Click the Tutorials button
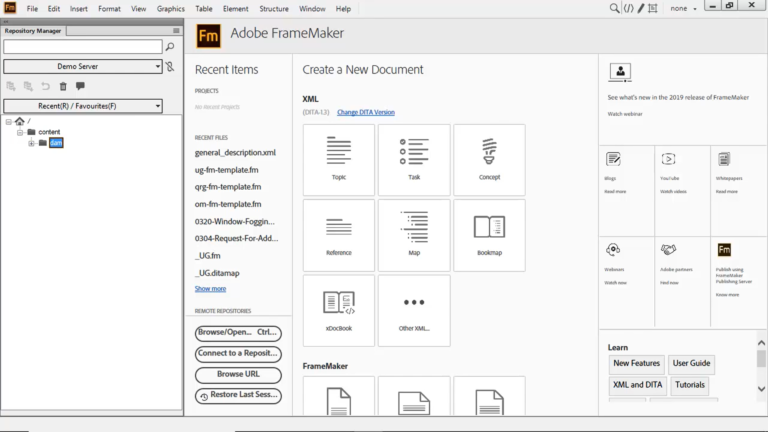Image resolution: width=768 pixels, height=432 pixels. [x=690, y=385]
